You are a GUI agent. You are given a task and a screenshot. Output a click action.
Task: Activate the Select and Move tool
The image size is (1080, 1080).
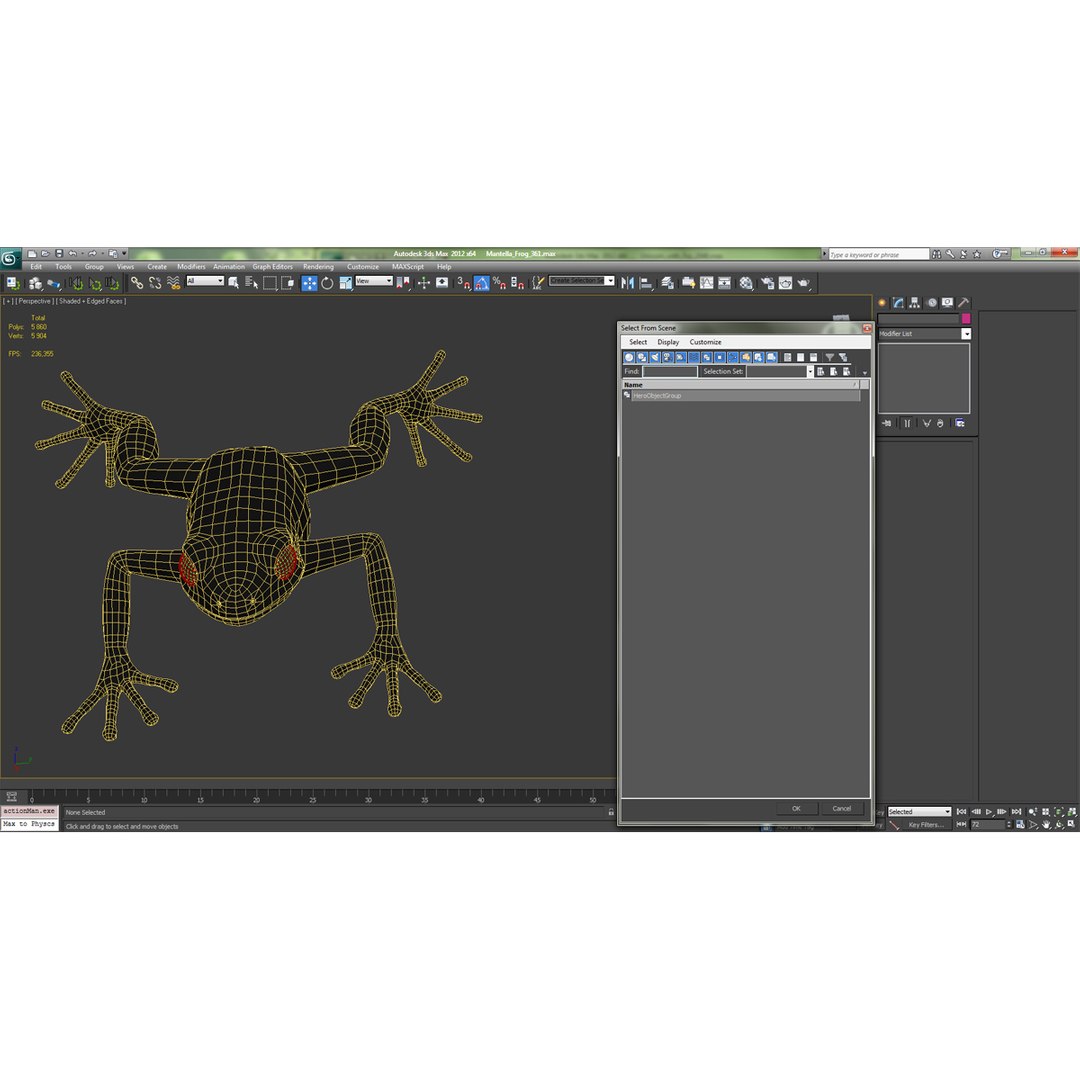click(x=309, y=282)
